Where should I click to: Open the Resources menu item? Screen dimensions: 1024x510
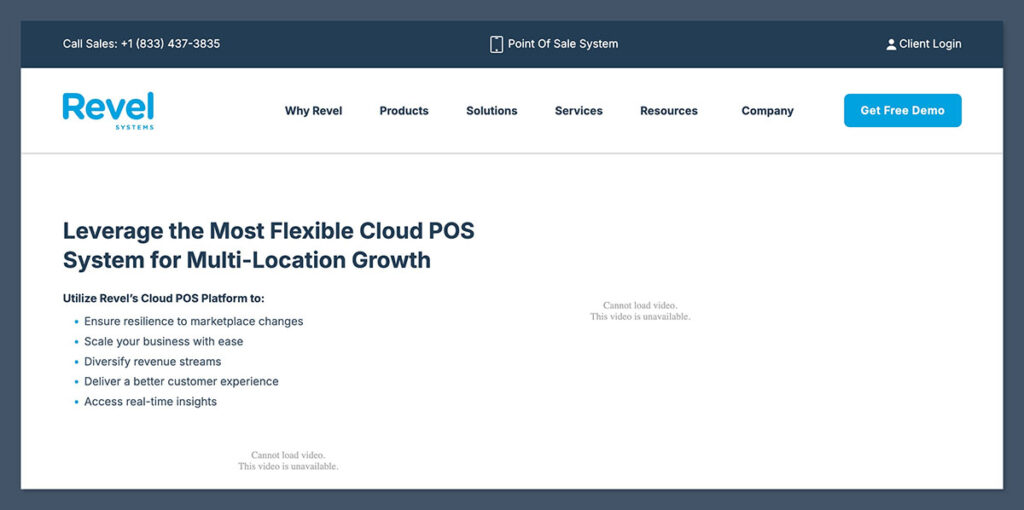coord(668,111)
